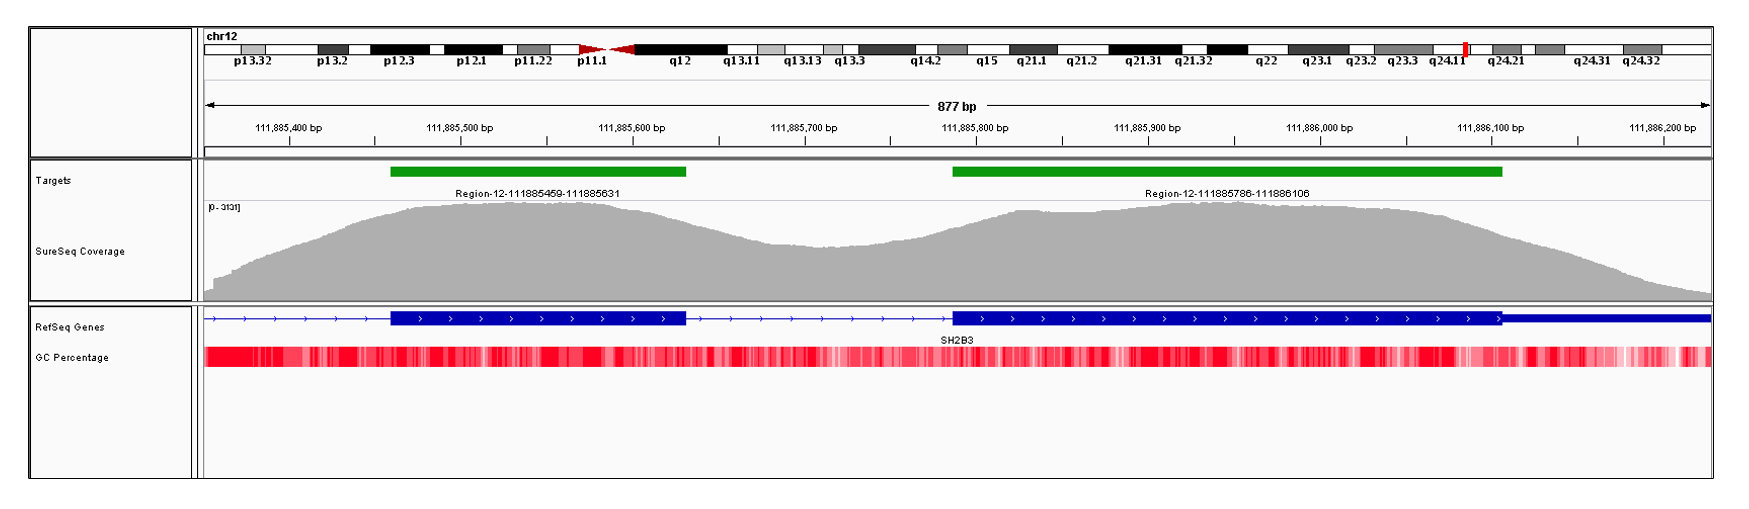Viewport: 1749px width, 509px height.
Task: Click the thin UTR segment at SH2B3 end
Action: click(x=1606, y=318)
